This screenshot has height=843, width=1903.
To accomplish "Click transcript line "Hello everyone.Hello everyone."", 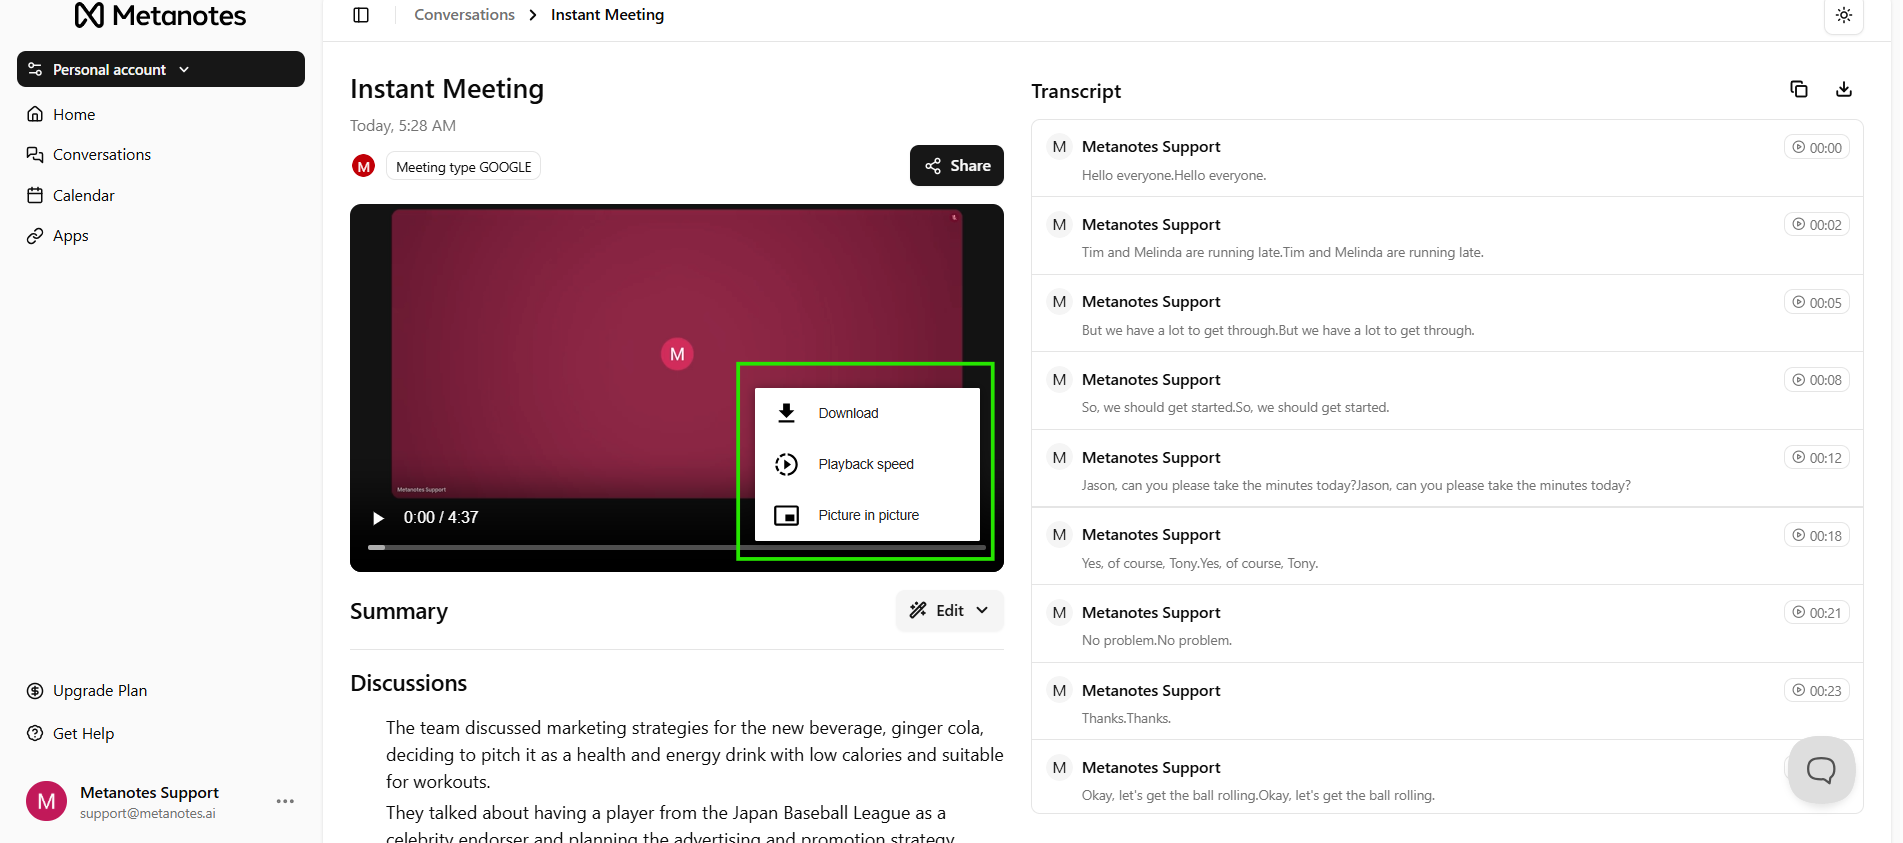I will point(1174,176).
